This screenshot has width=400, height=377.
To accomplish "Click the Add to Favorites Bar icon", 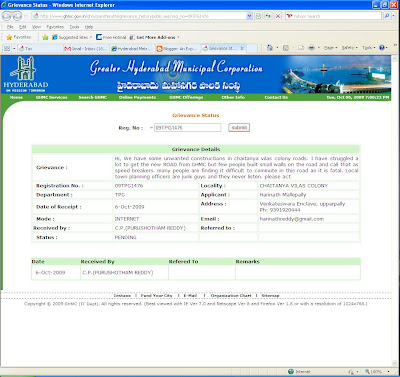I will pos(45,37).
